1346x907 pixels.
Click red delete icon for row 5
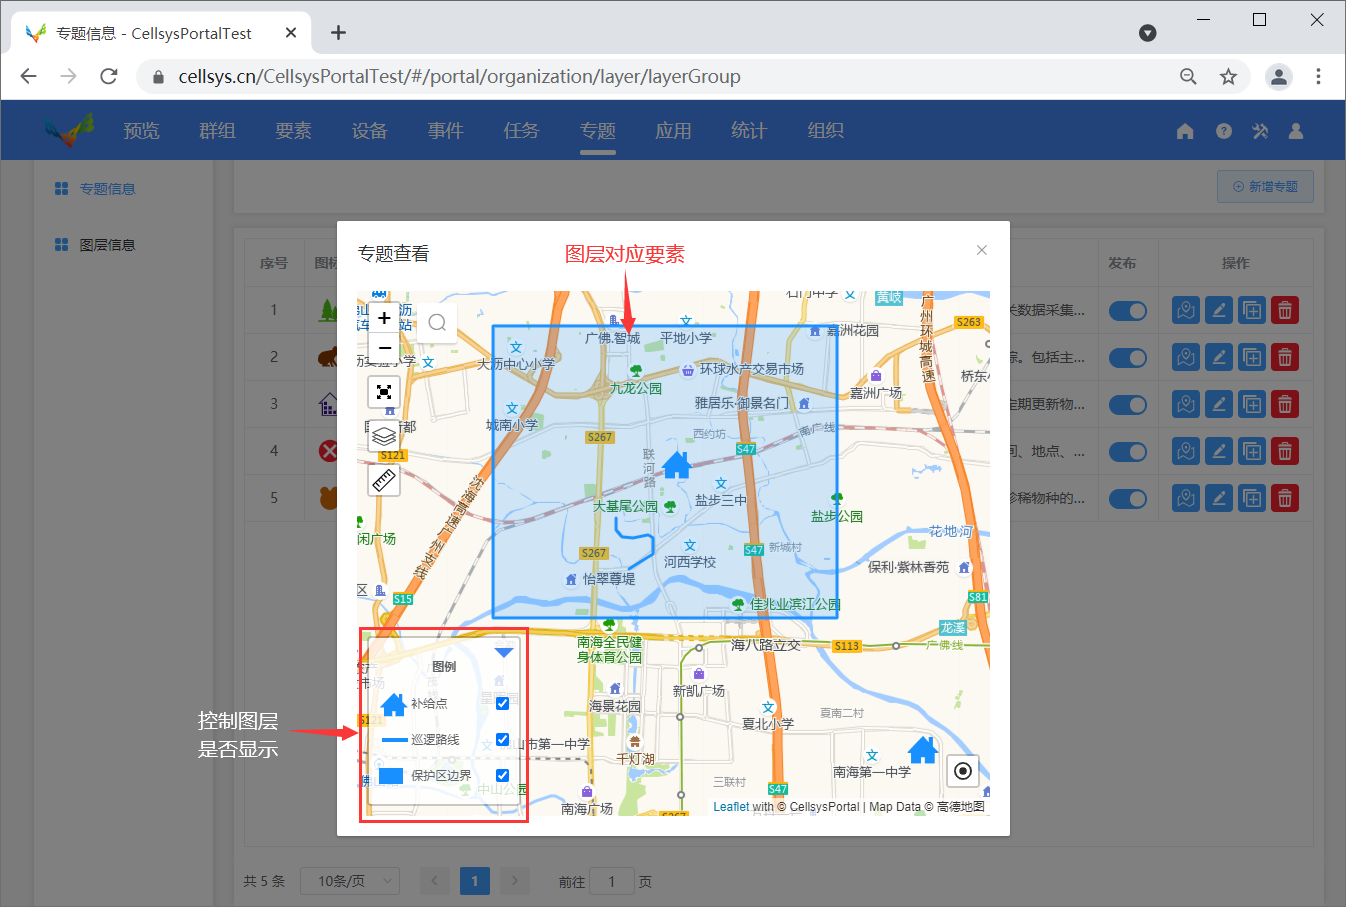[1285, 498]
